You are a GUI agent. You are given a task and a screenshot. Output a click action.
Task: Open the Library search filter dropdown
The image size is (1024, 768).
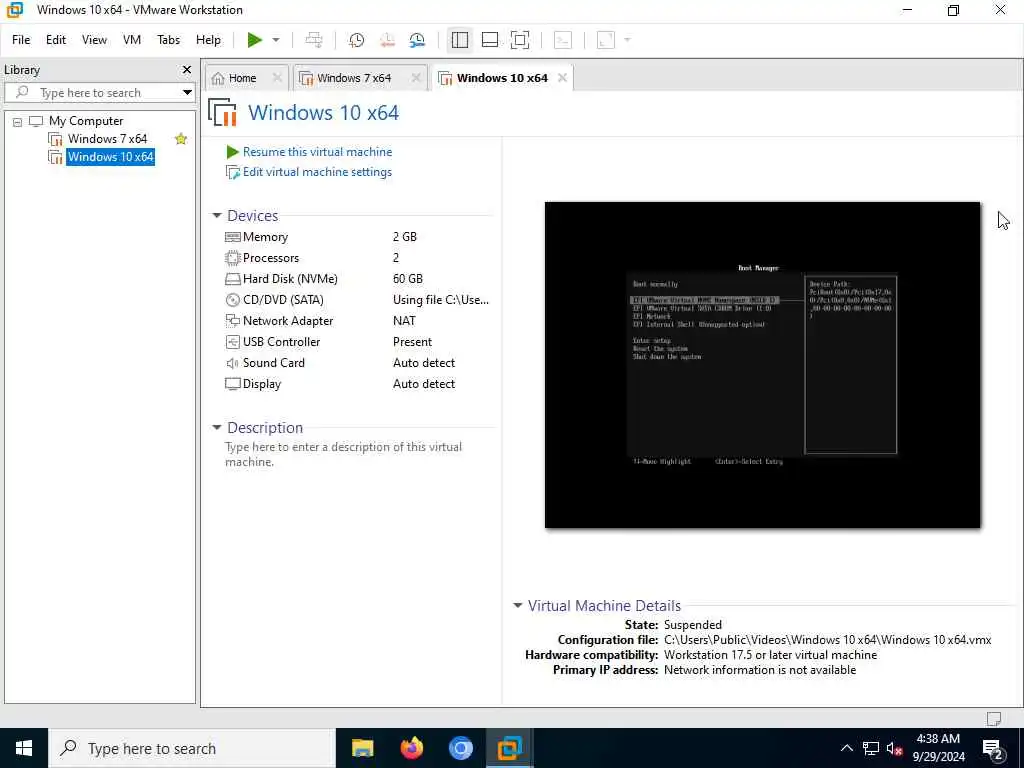(x=187, y=93)
